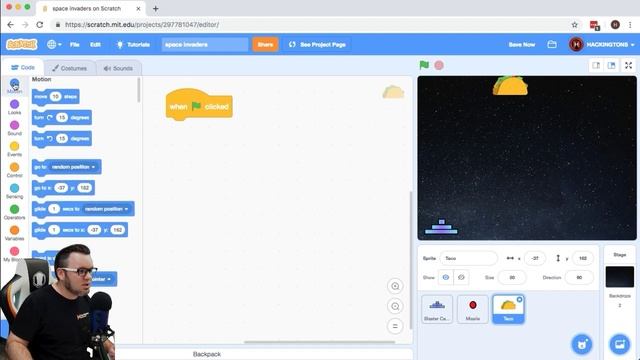Click the Sprite name field
Image resolution: width=640 pixels, height=360 pixels.
[469, 258]
